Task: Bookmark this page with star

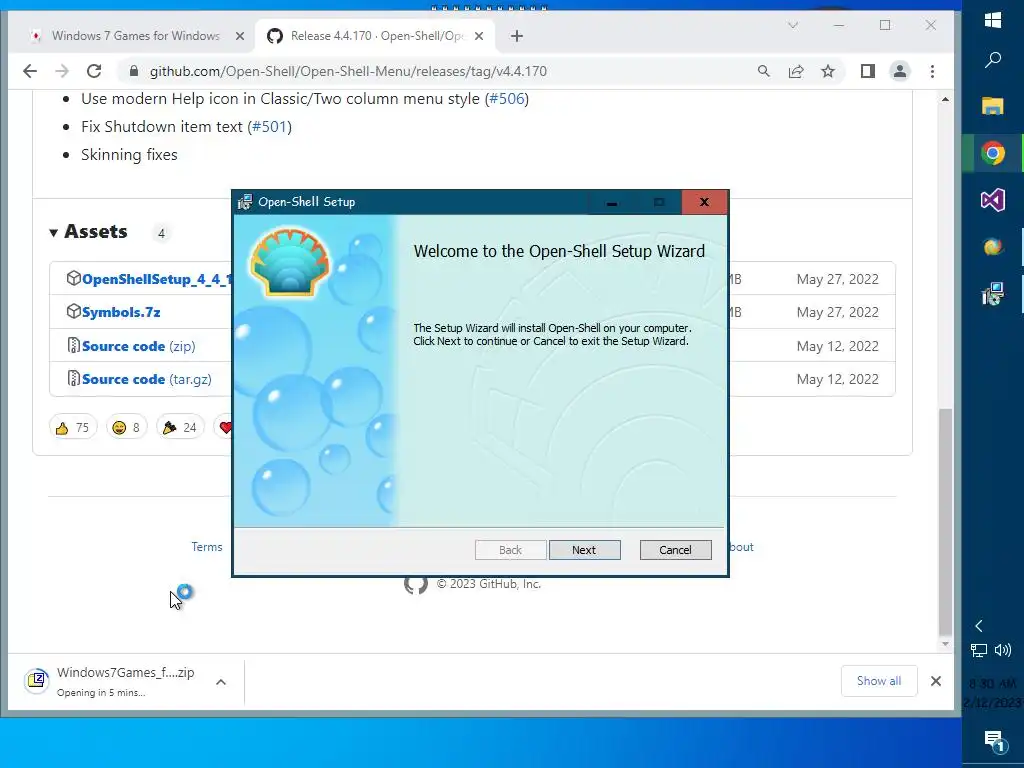Action: pos(827,71)
